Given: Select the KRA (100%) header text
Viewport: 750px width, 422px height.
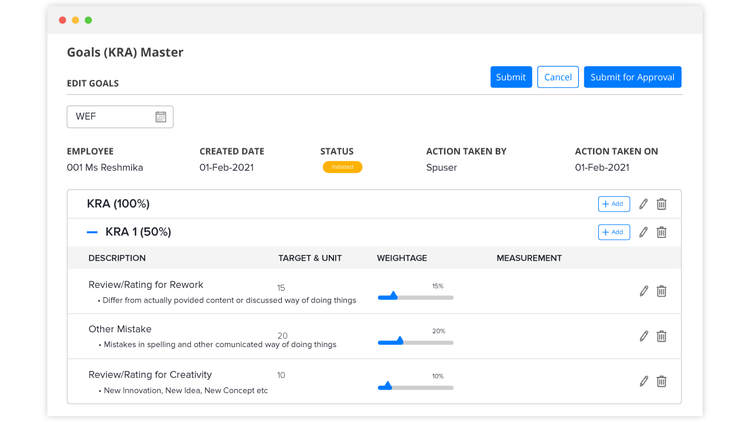Looking at the screenshot, I should click(x=118, y=204).
